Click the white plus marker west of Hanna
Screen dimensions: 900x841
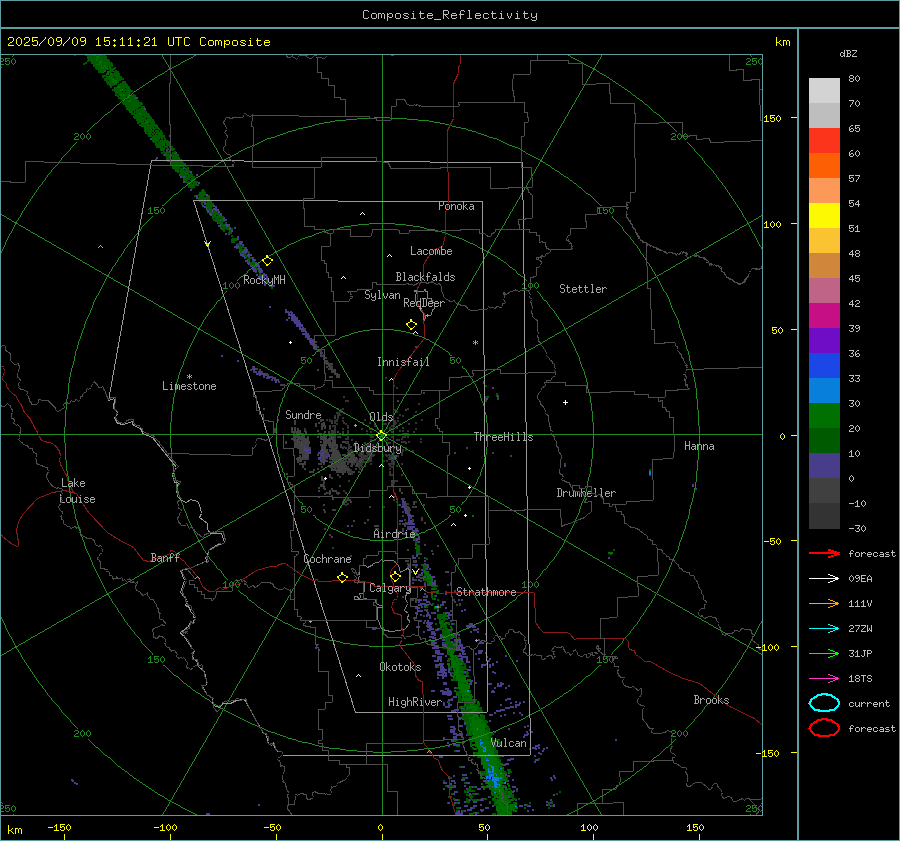tap(565, 402)
